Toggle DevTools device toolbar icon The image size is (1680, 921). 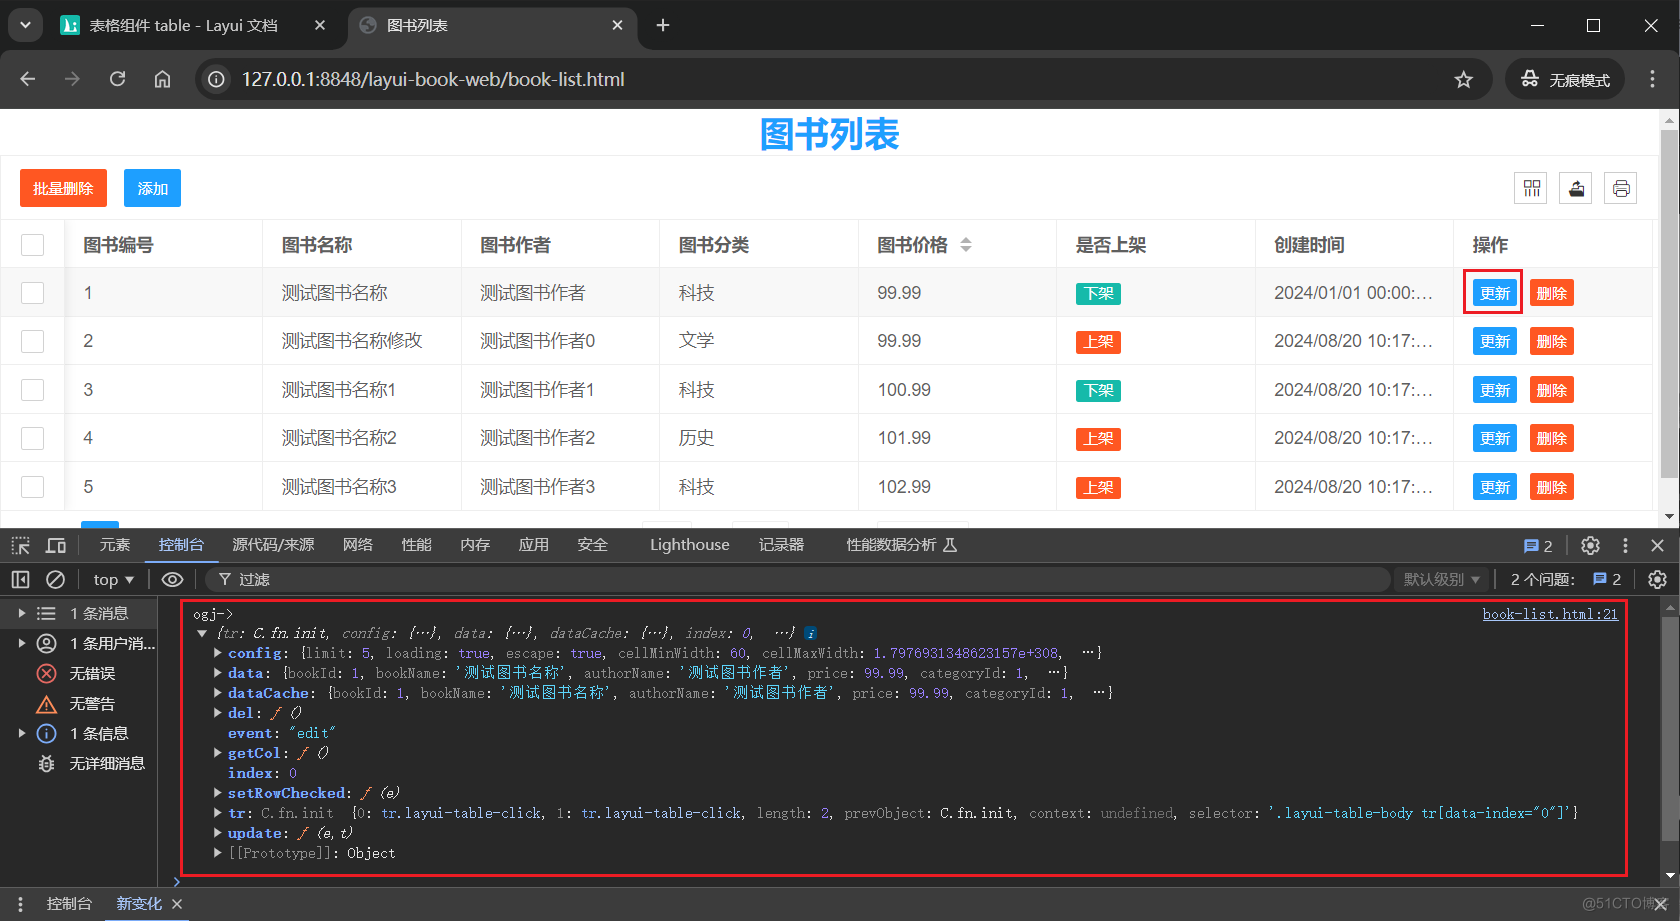point(56,545)
